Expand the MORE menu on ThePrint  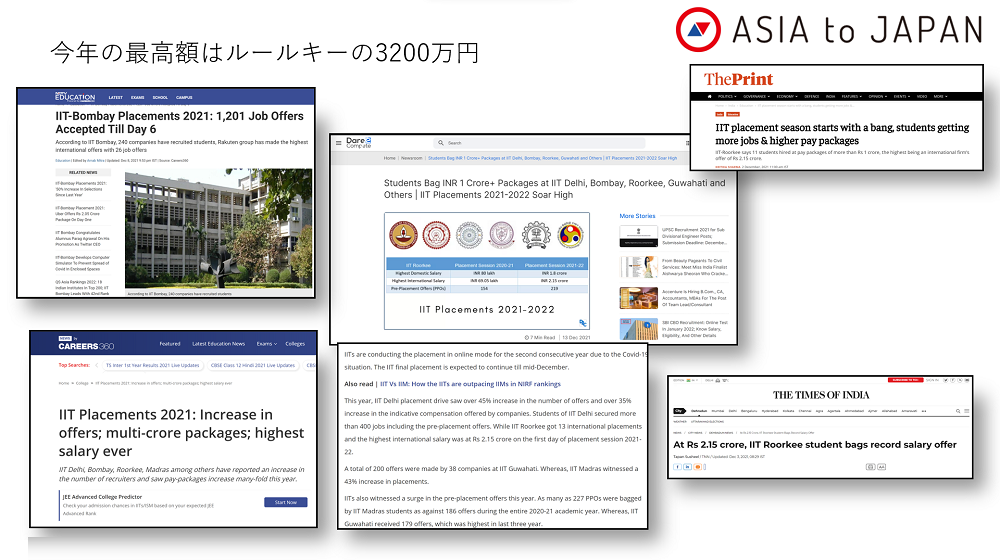point(941,96)
